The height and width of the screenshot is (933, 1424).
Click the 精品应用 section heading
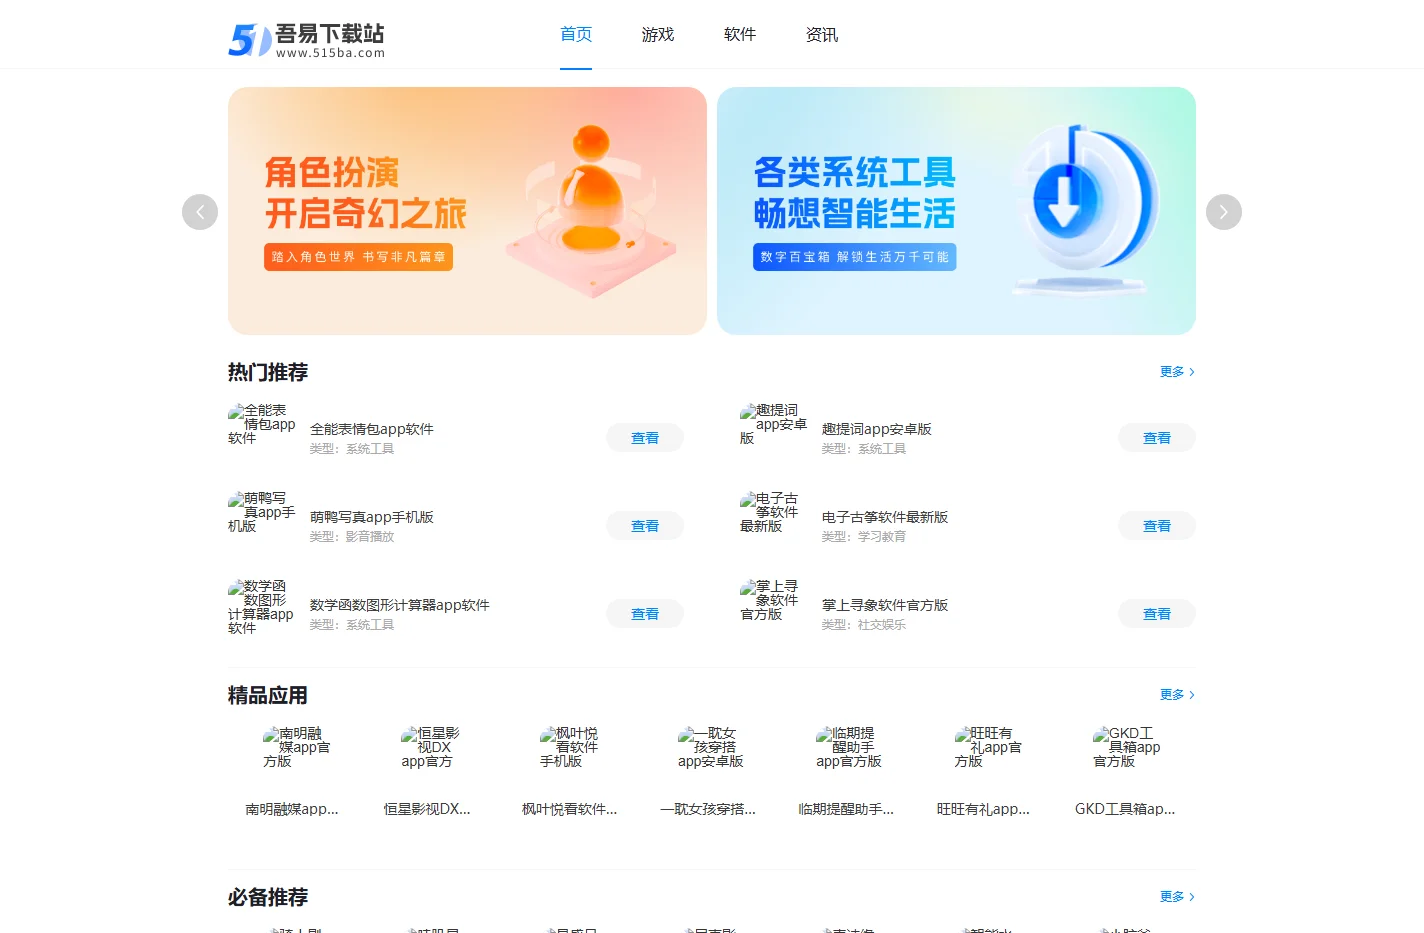(x=268, y=695)
